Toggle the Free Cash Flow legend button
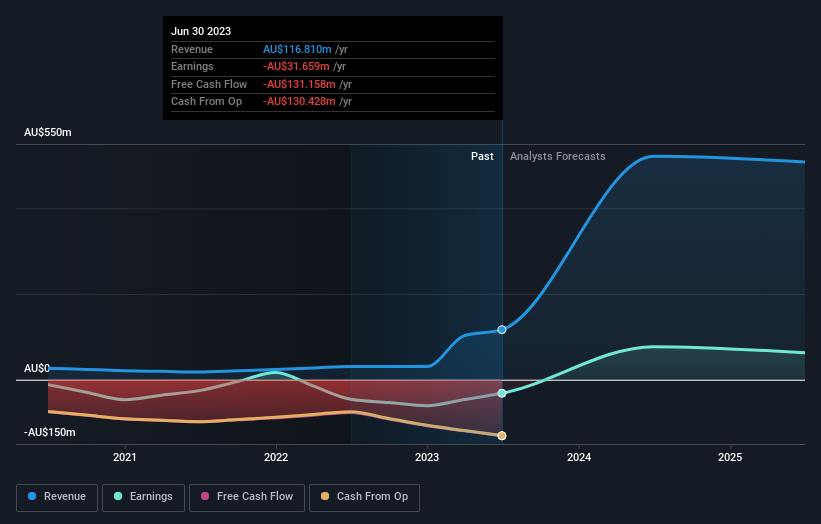821x524 pixels. point(247,497)
